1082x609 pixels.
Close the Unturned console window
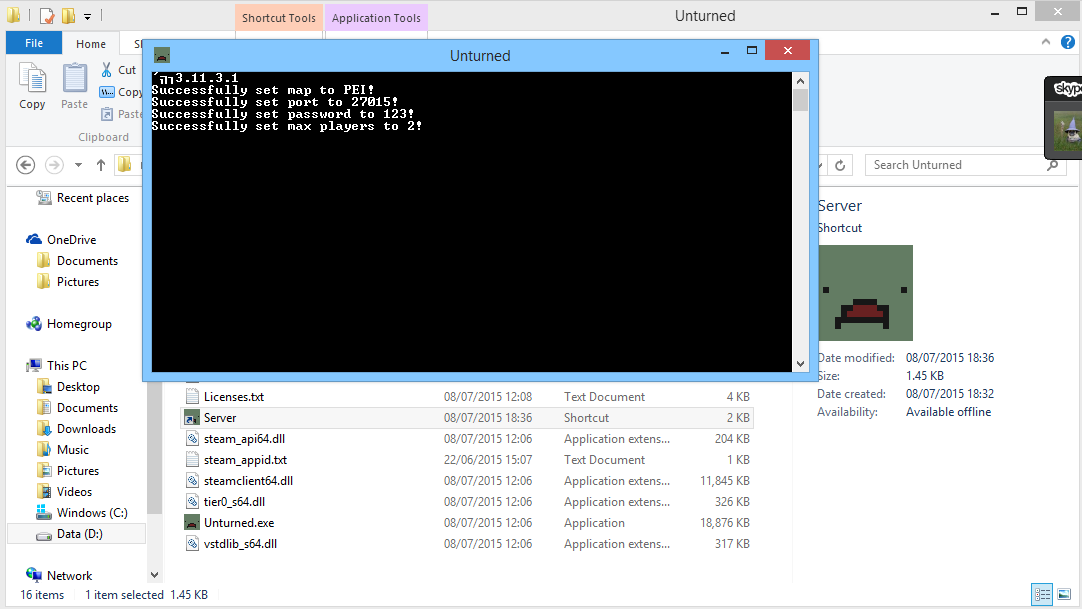(x=787, y=50)
